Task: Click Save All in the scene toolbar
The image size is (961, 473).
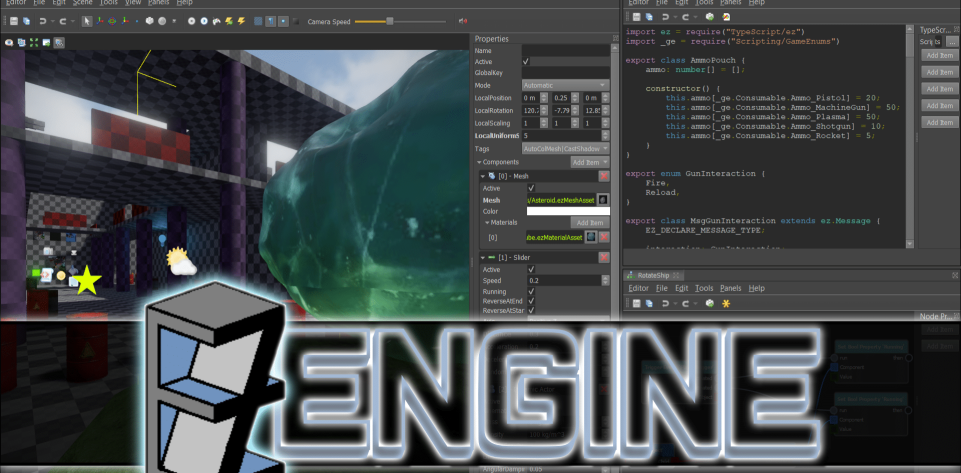Action: coord(26,21)
